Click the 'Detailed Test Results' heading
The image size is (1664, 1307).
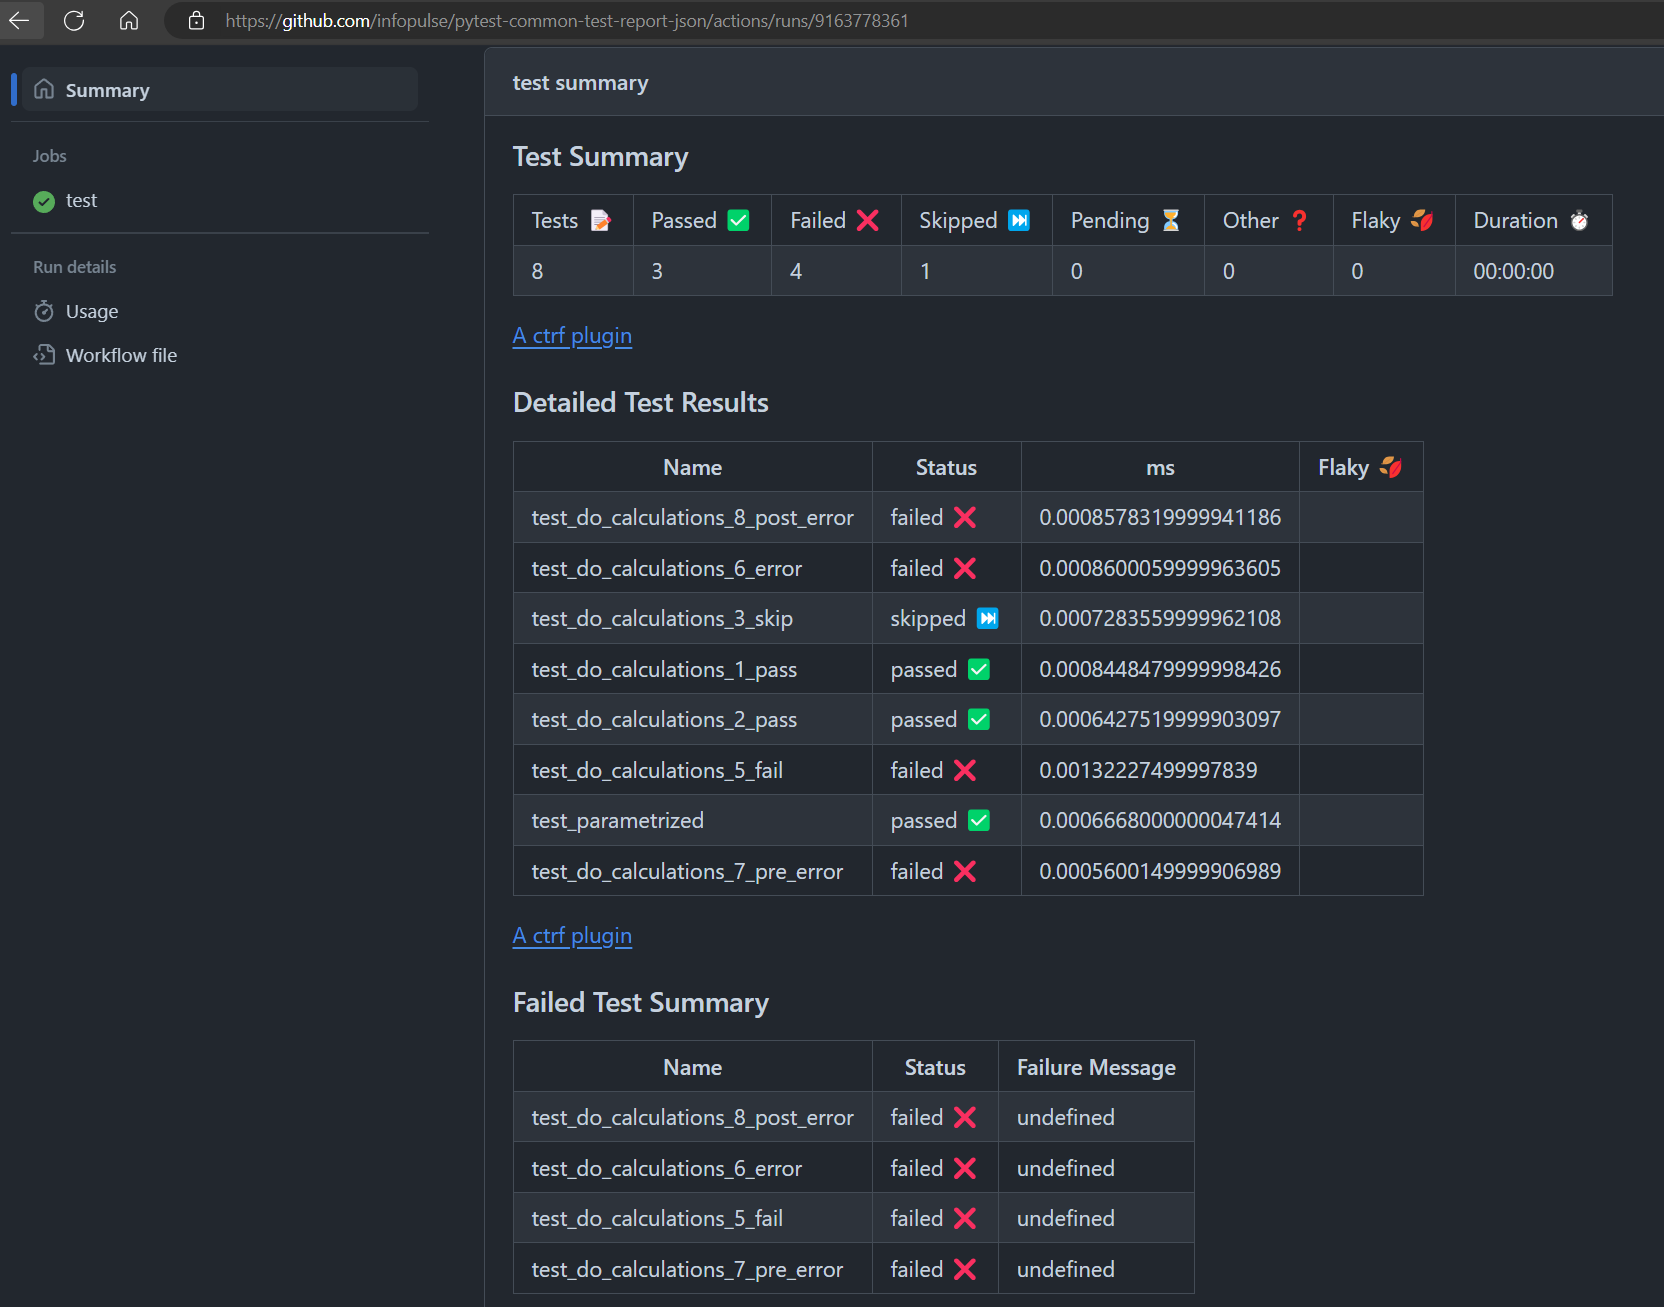[x=640, y=402]
